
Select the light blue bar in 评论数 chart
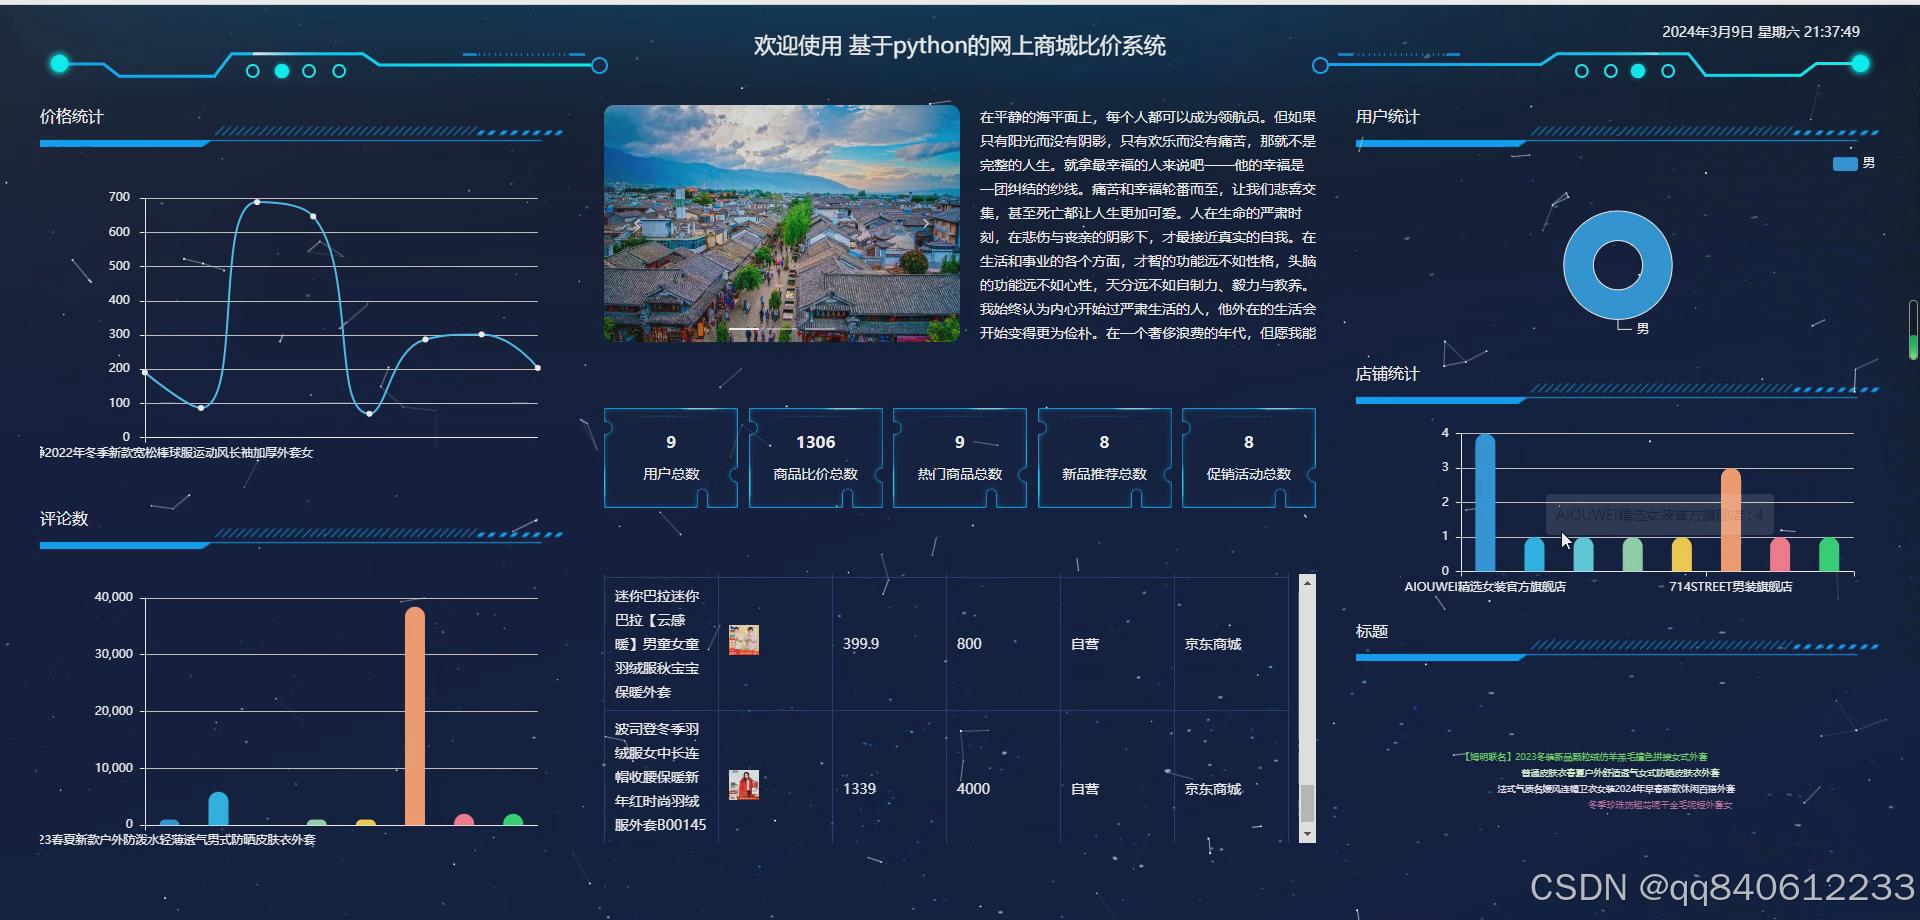tap(218, 809)
